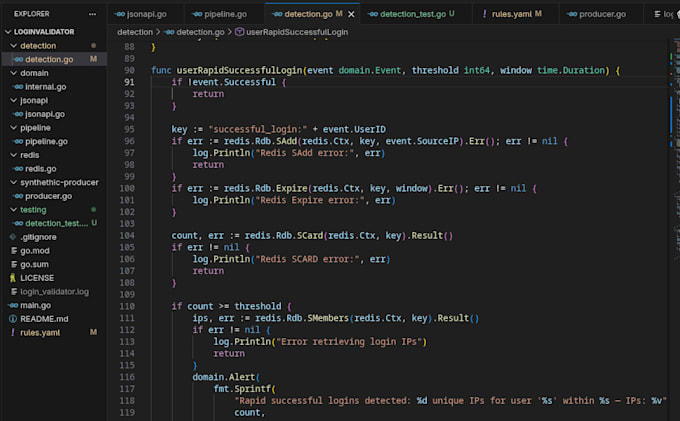
Task: Click the YAML icon beside rules.yaml tree item
Action: (x=13, y=333)
